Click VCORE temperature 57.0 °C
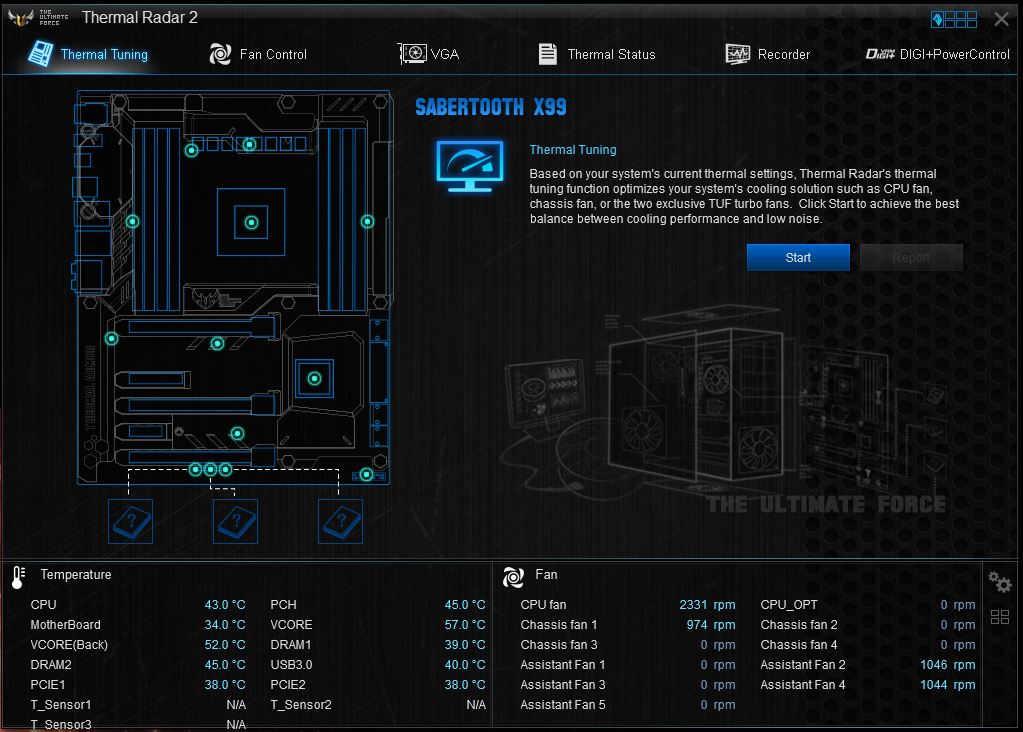Viewport: 1023px width, 732px height. click(465, 625)
